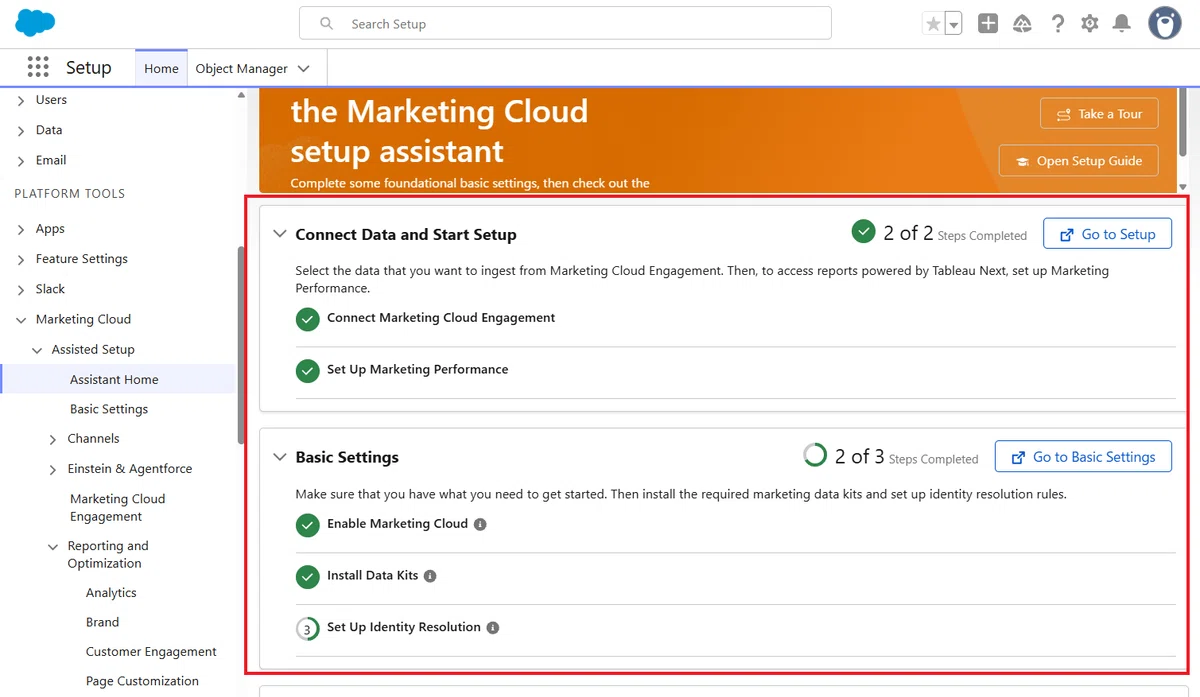
Task: Expand the Einstein & Agentforce tree node
Action: tap(54, 469)
